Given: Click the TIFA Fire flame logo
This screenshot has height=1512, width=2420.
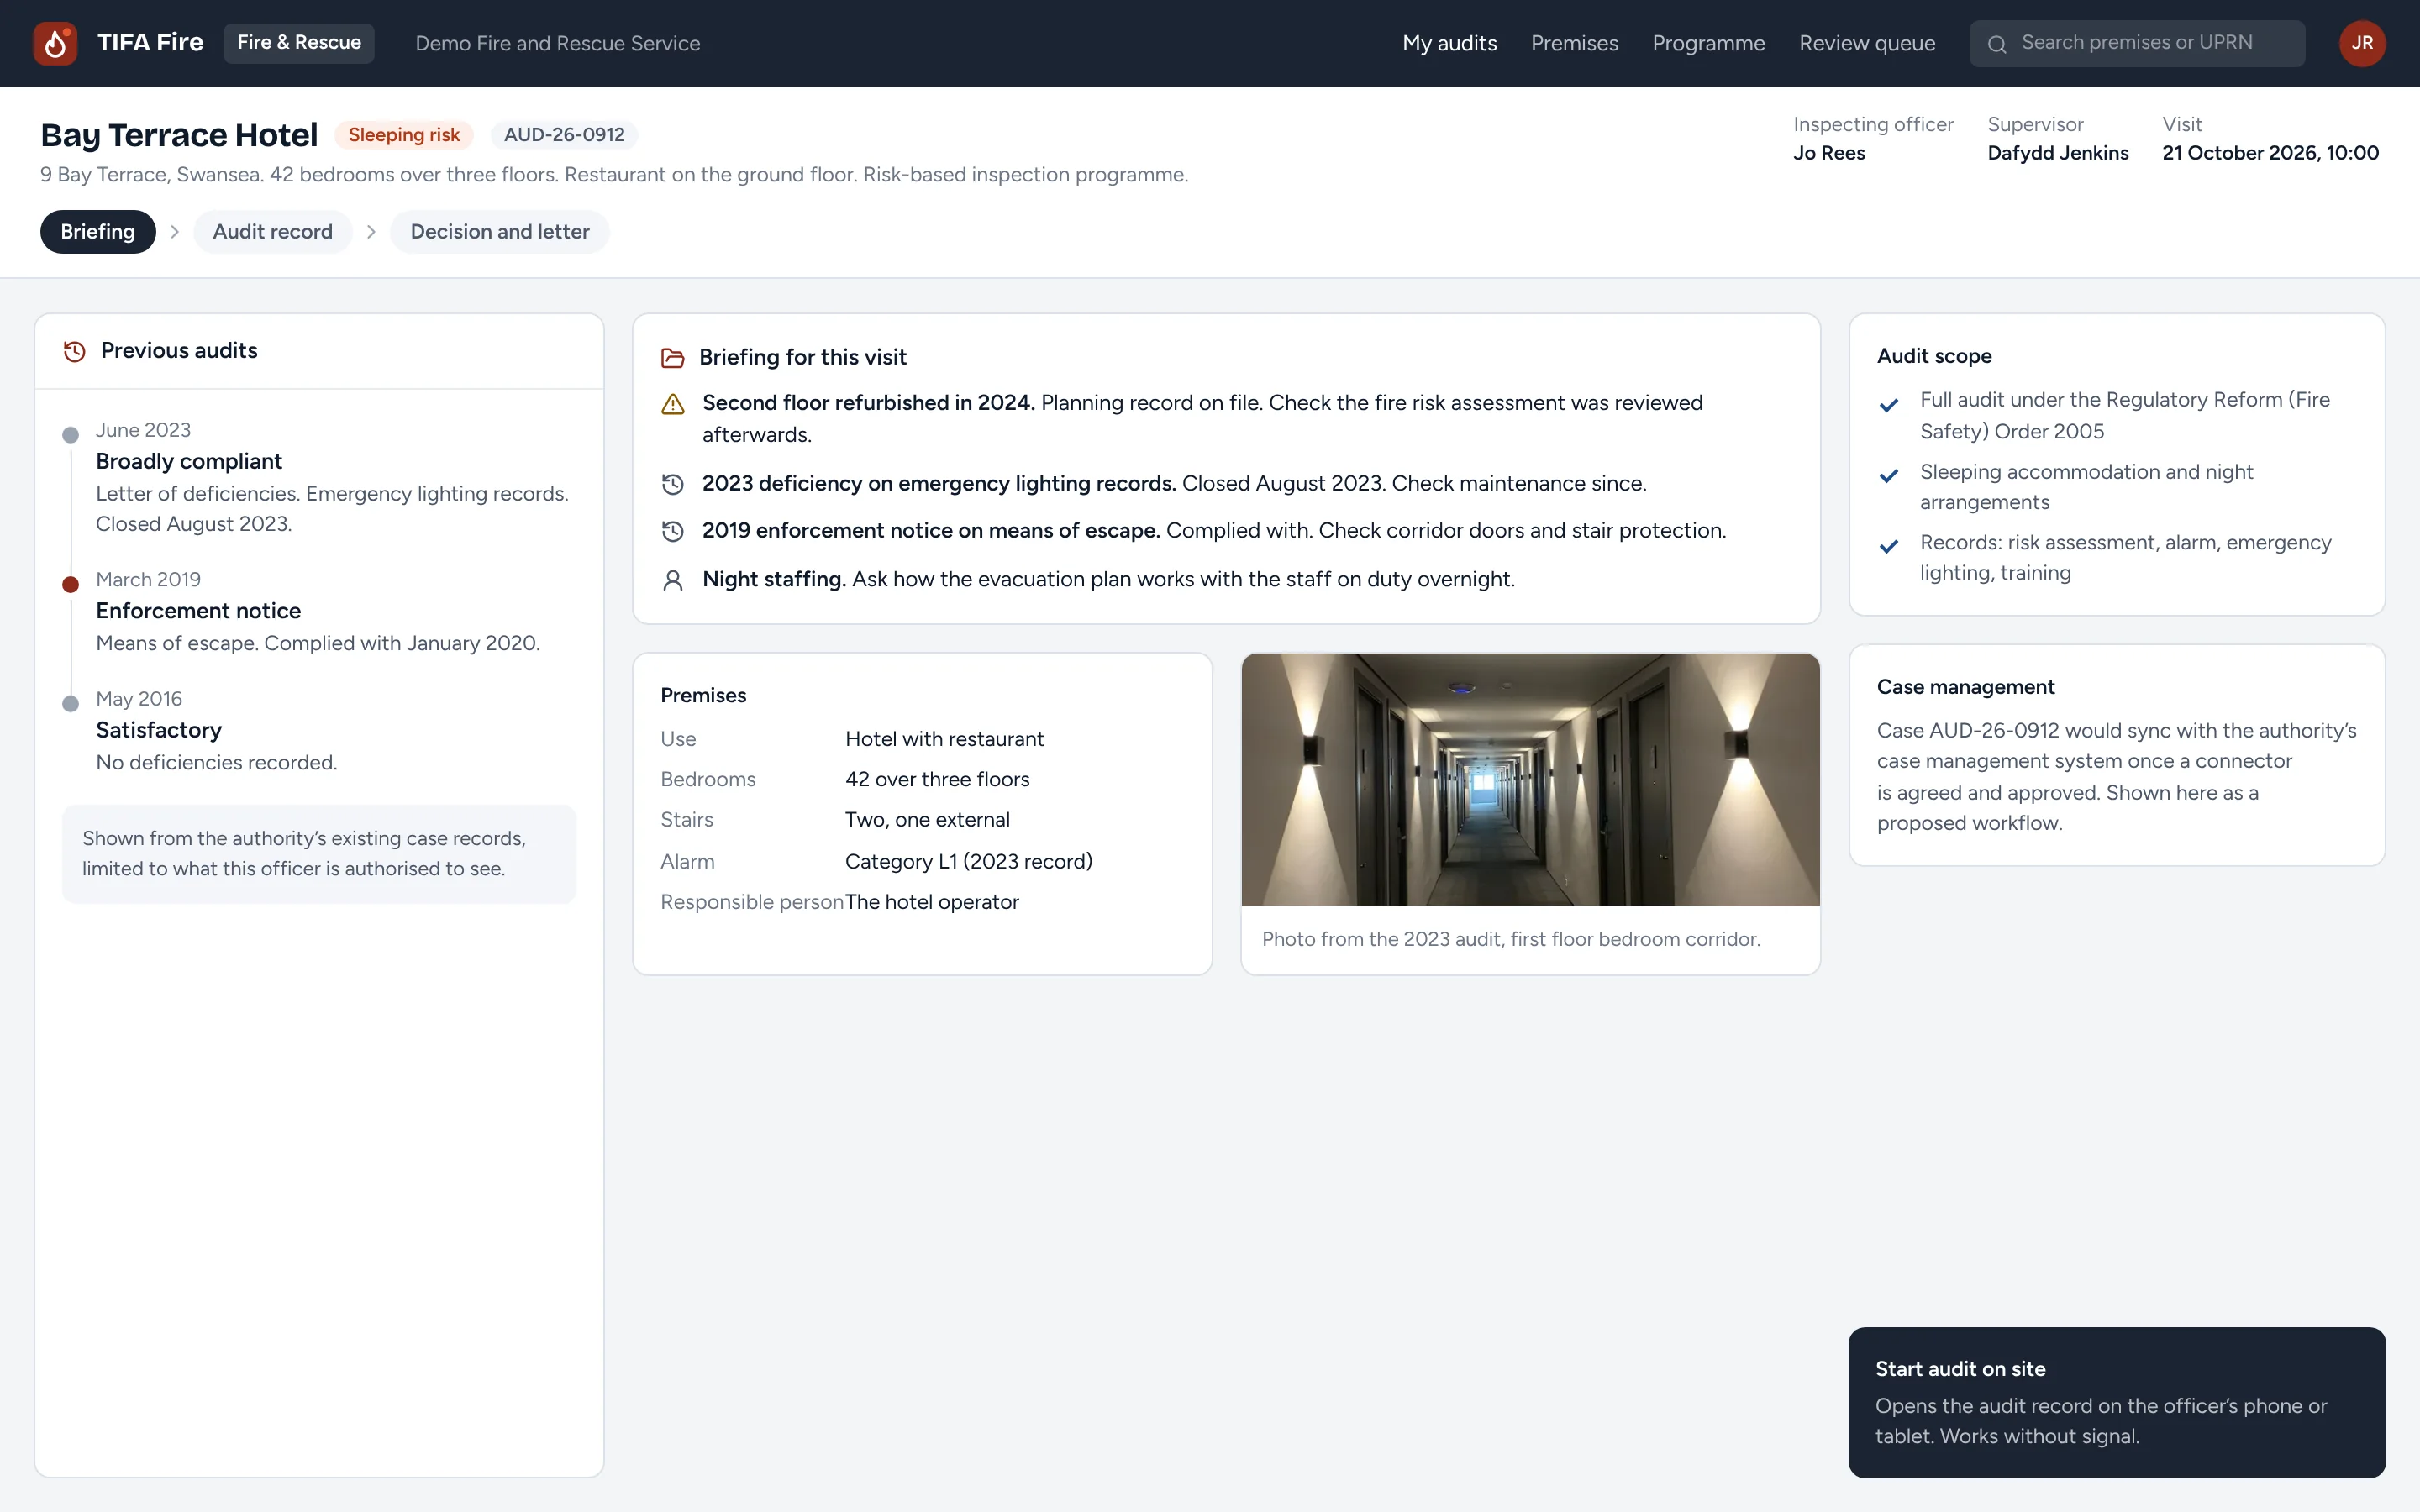Looking at the screenshot, I should [x=55, y=43].
